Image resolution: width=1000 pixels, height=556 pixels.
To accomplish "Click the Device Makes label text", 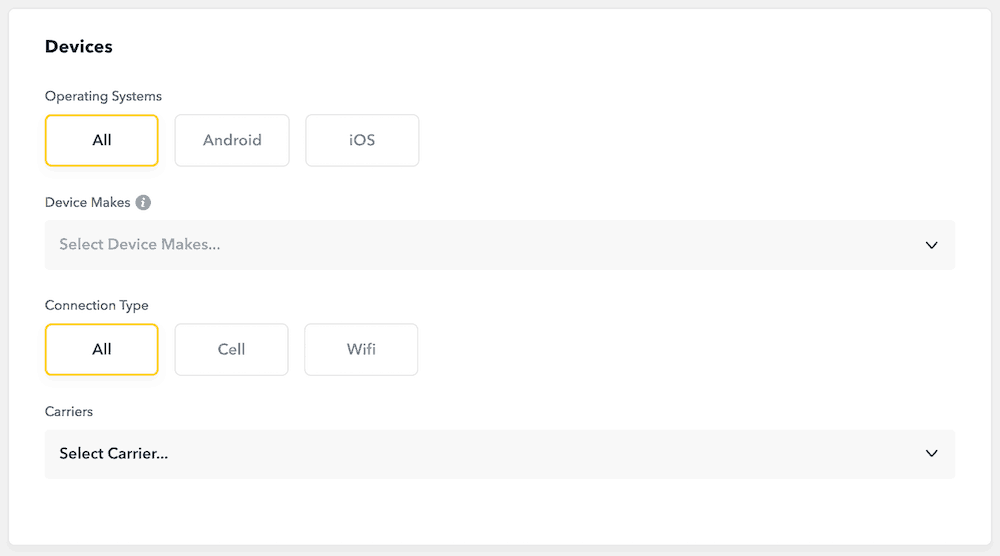I will (x=87, y=202).
